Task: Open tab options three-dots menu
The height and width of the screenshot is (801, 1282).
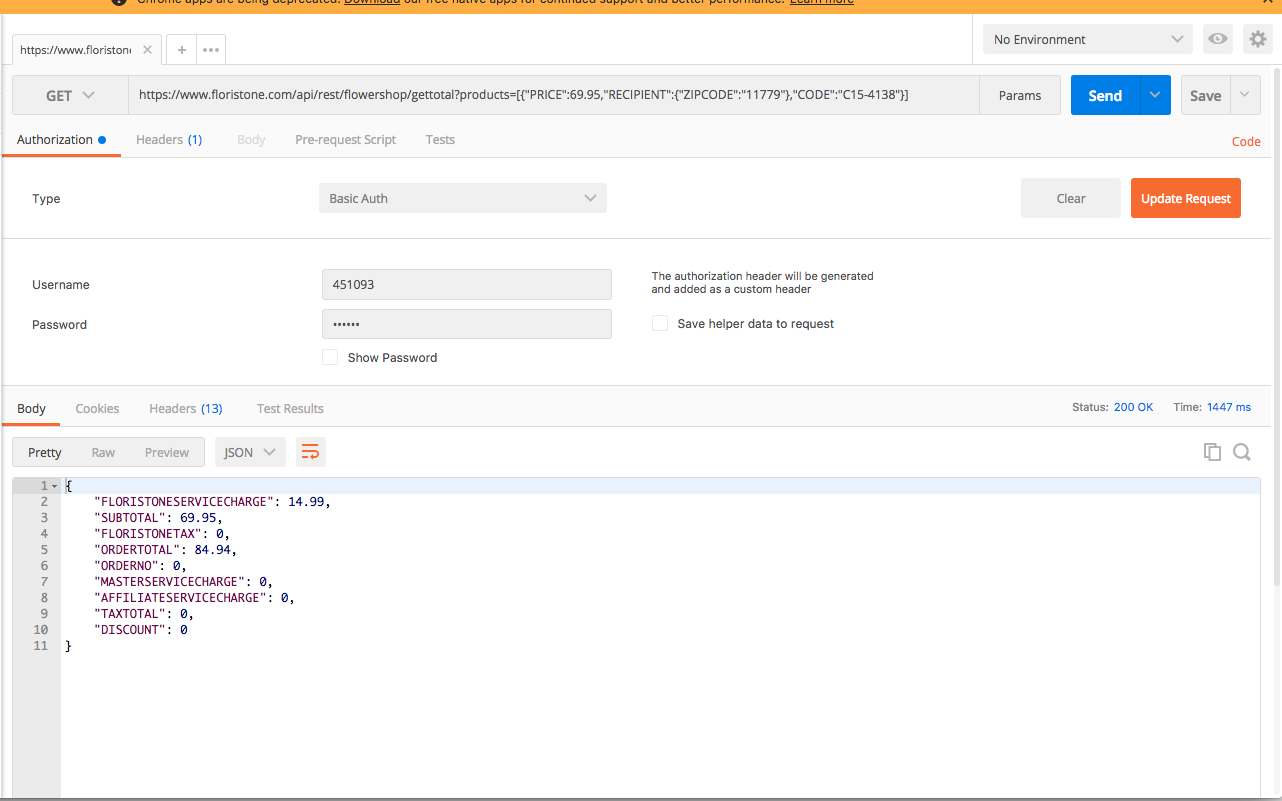Action: (211, 49)
